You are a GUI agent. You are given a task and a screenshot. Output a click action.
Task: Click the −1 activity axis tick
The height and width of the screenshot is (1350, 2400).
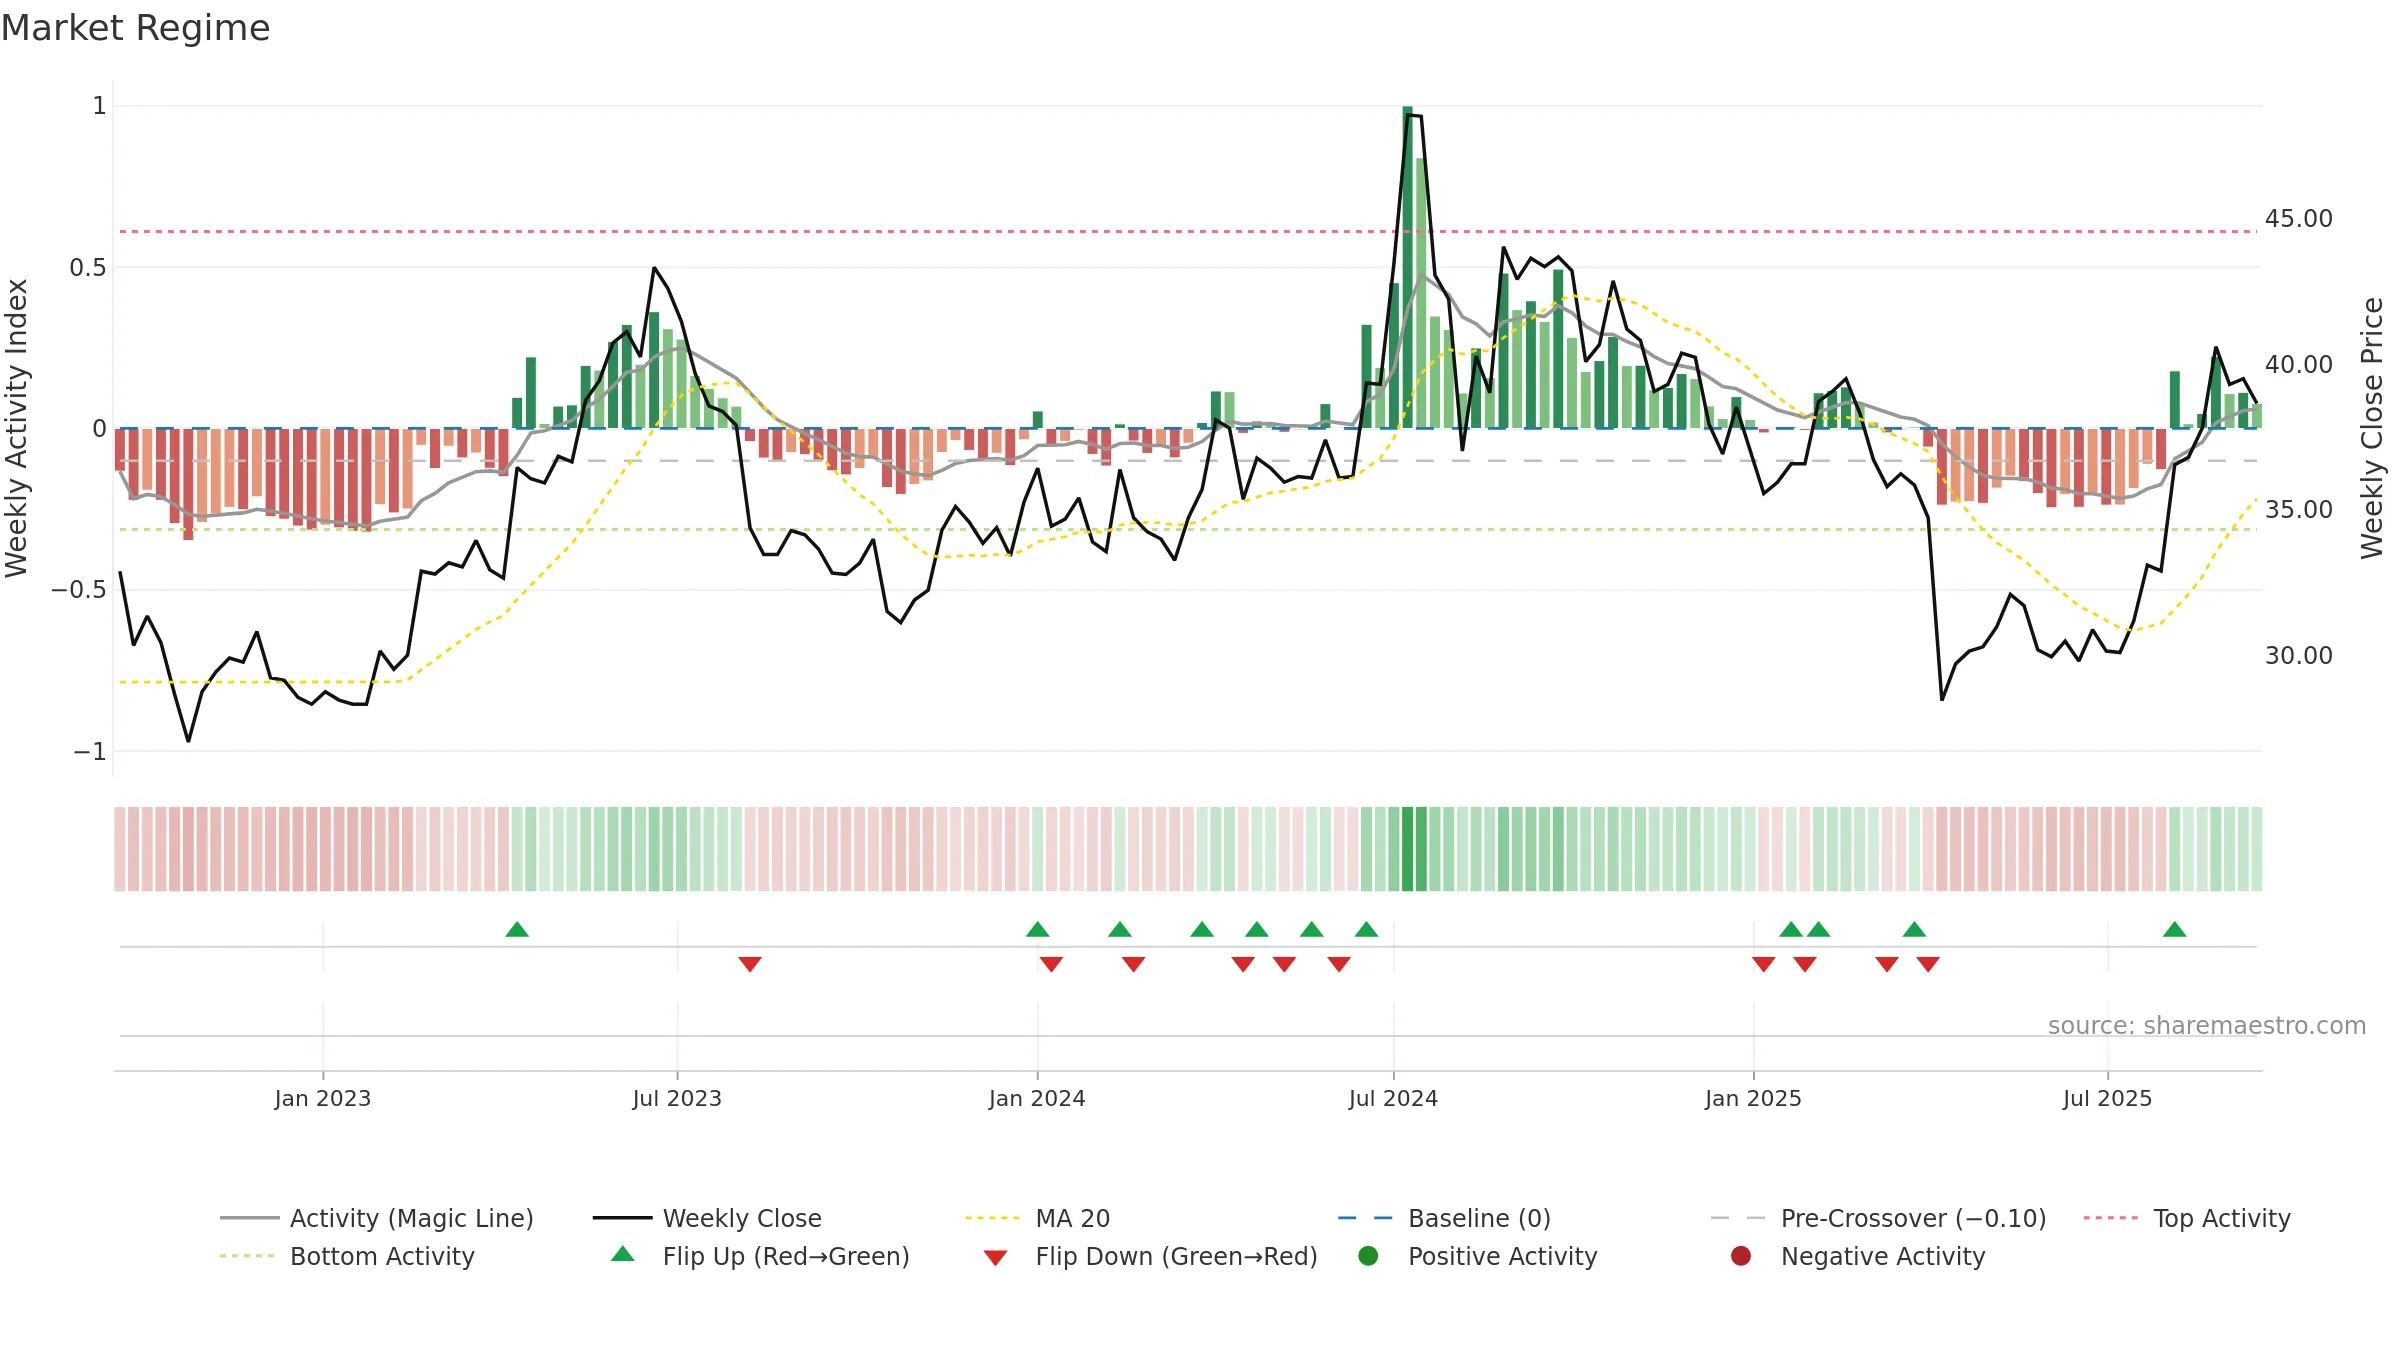click(x=89, y=751)
